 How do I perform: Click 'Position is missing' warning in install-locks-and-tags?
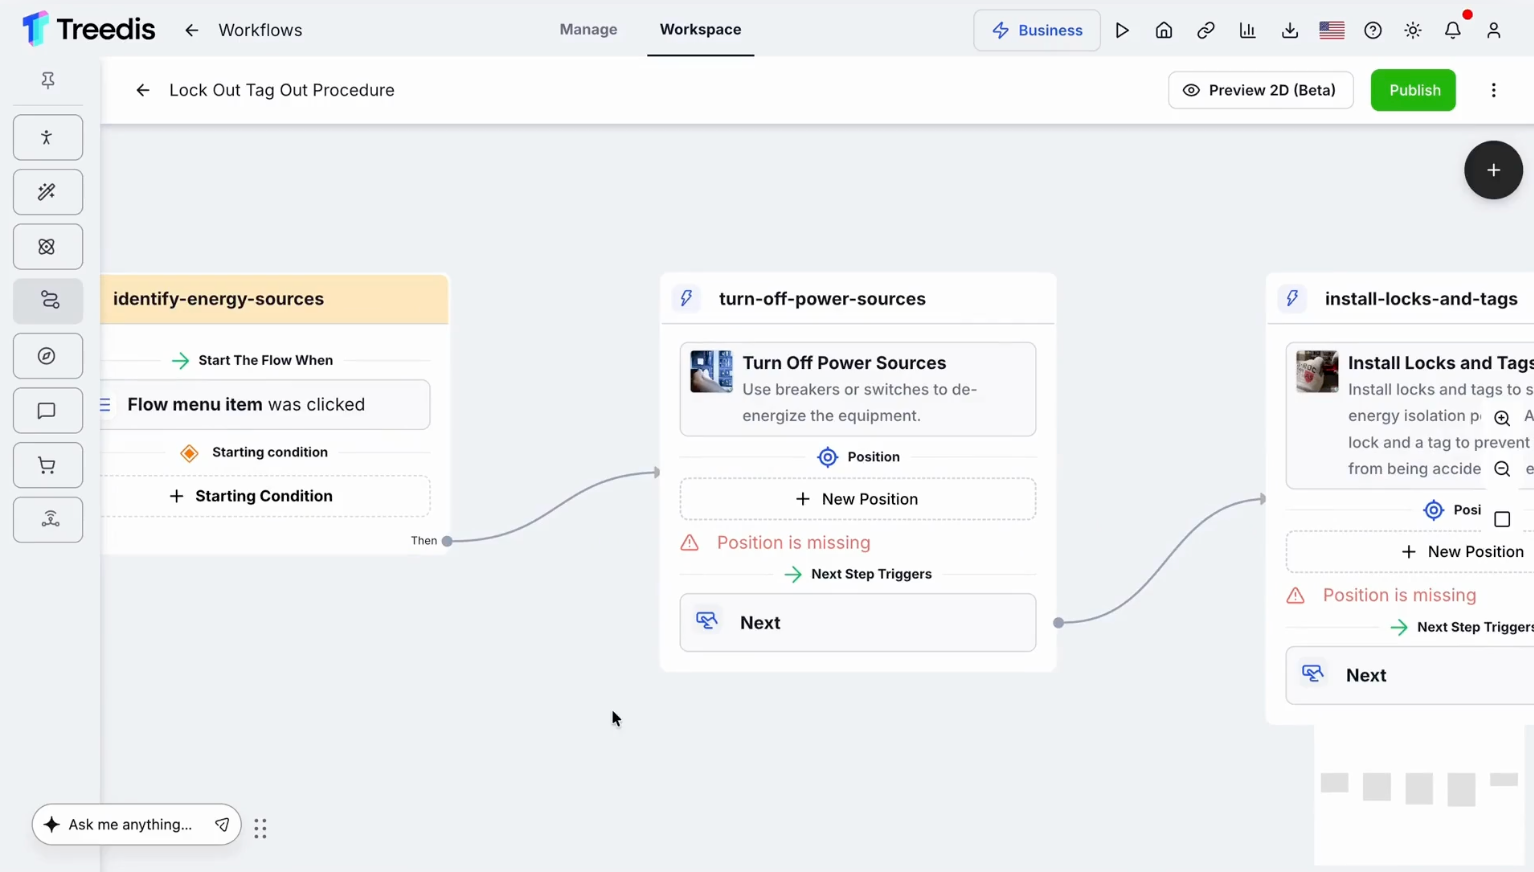click(1399, 596)
